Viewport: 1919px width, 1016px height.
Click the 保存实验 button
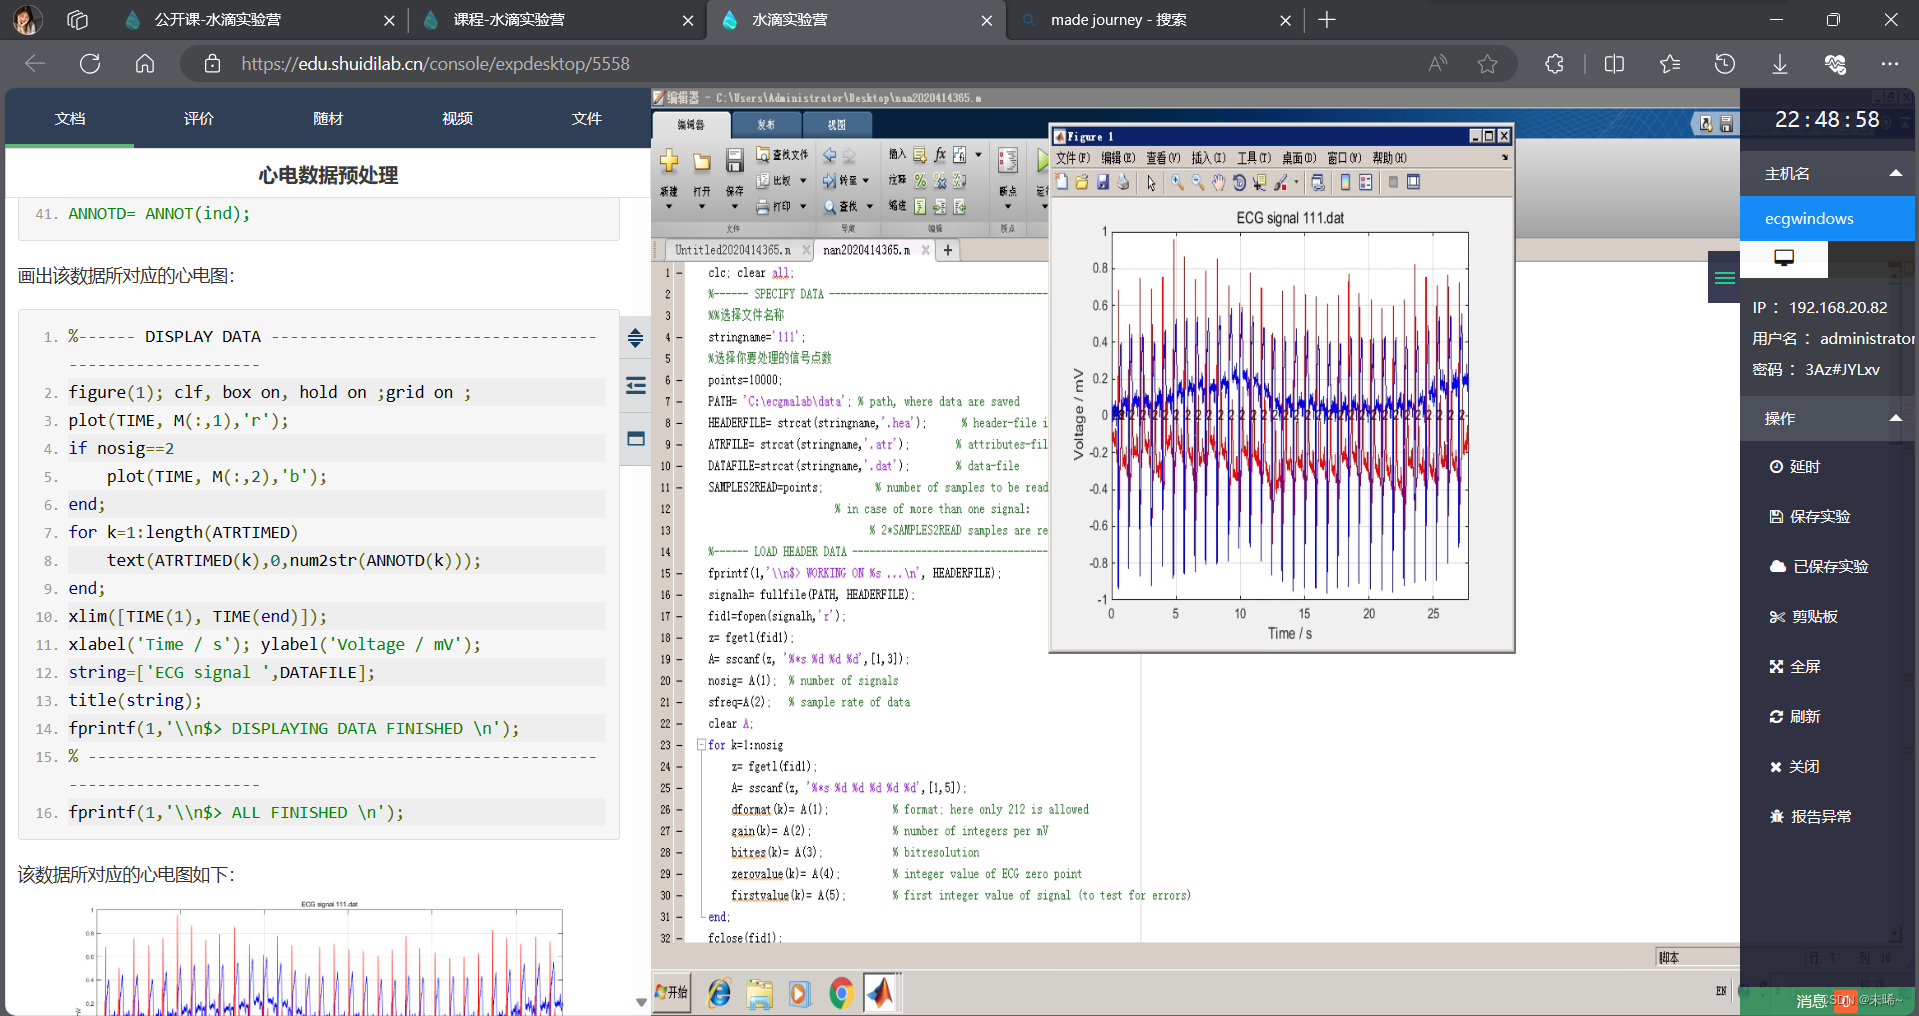click(x=1810, y=517)
